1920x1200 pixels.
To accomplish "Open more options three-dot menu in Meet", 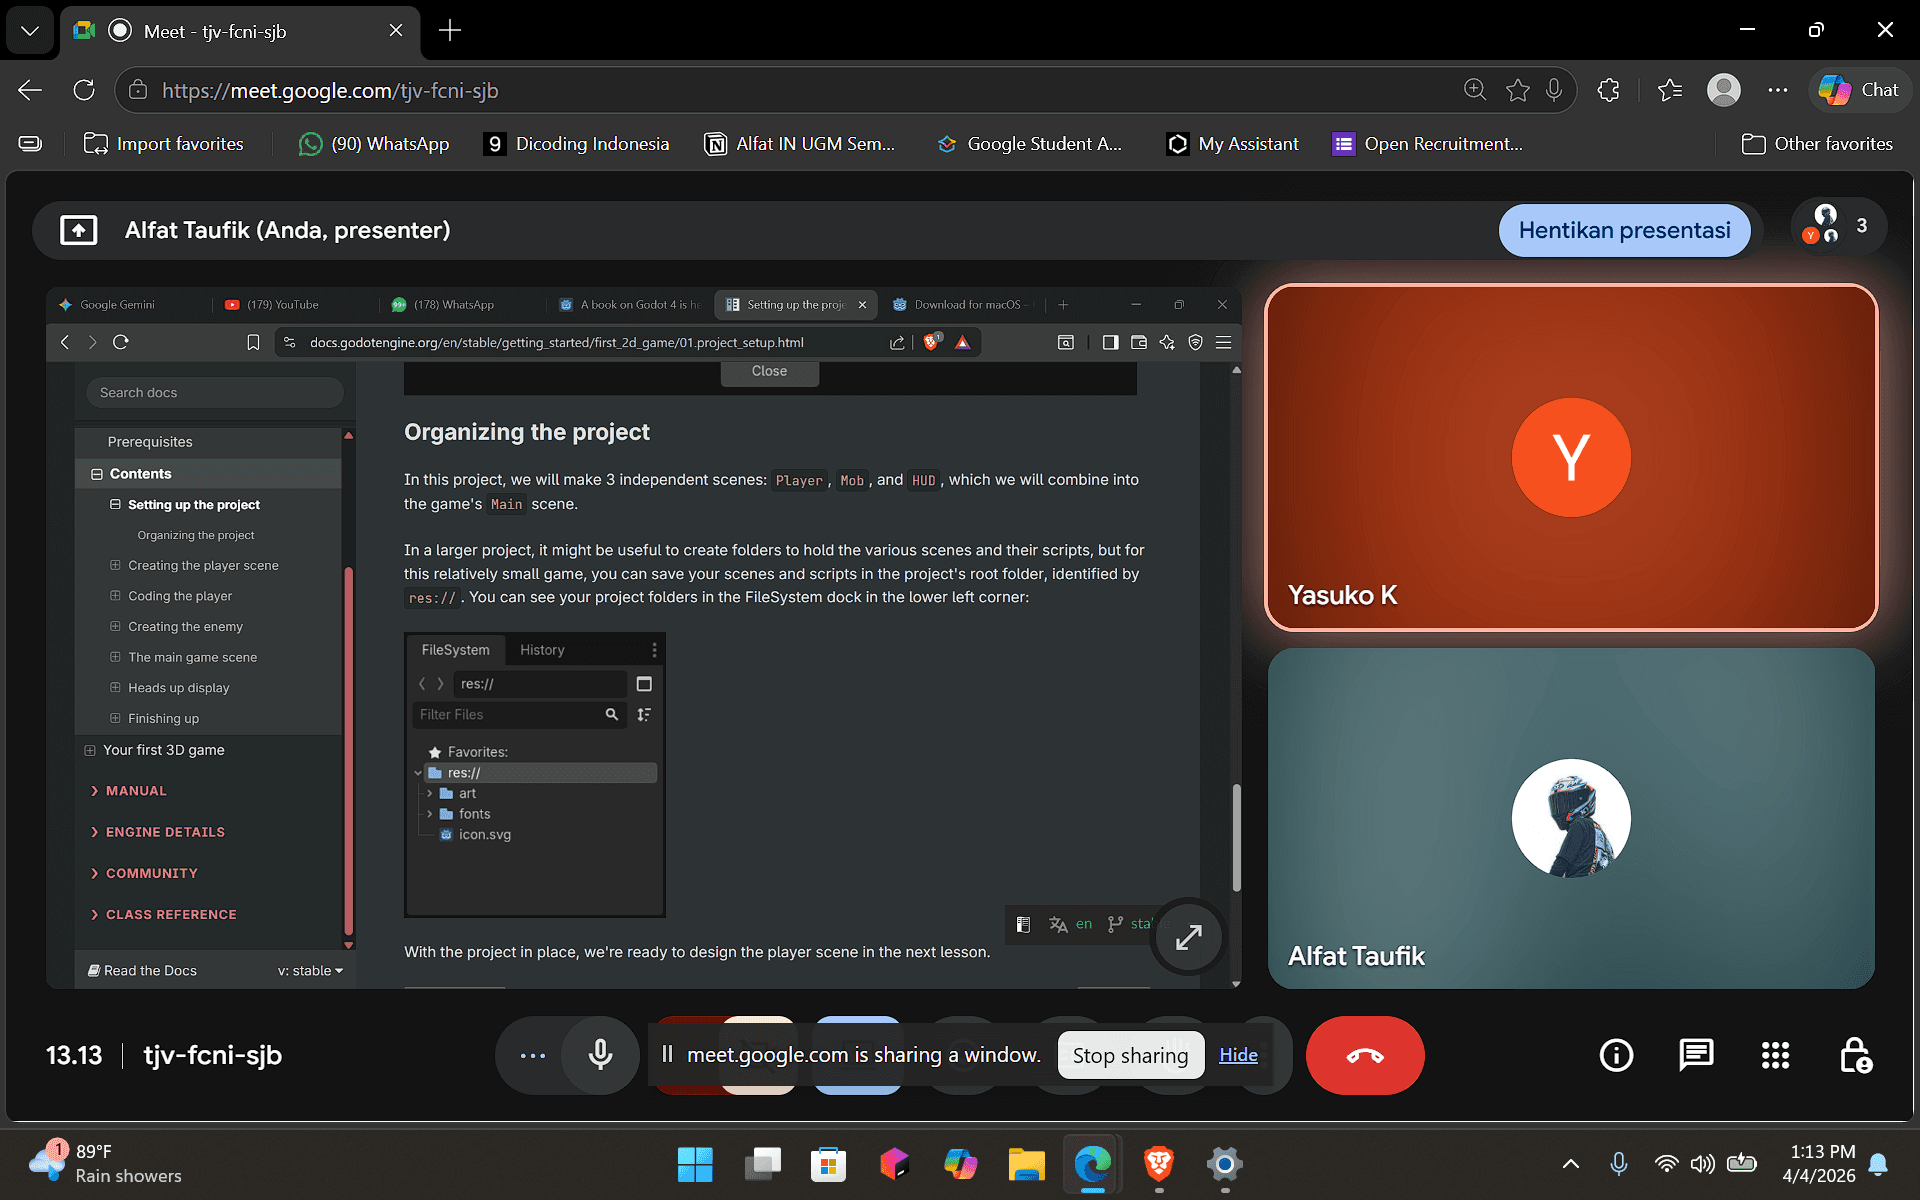I will (x=533, y=1055).
